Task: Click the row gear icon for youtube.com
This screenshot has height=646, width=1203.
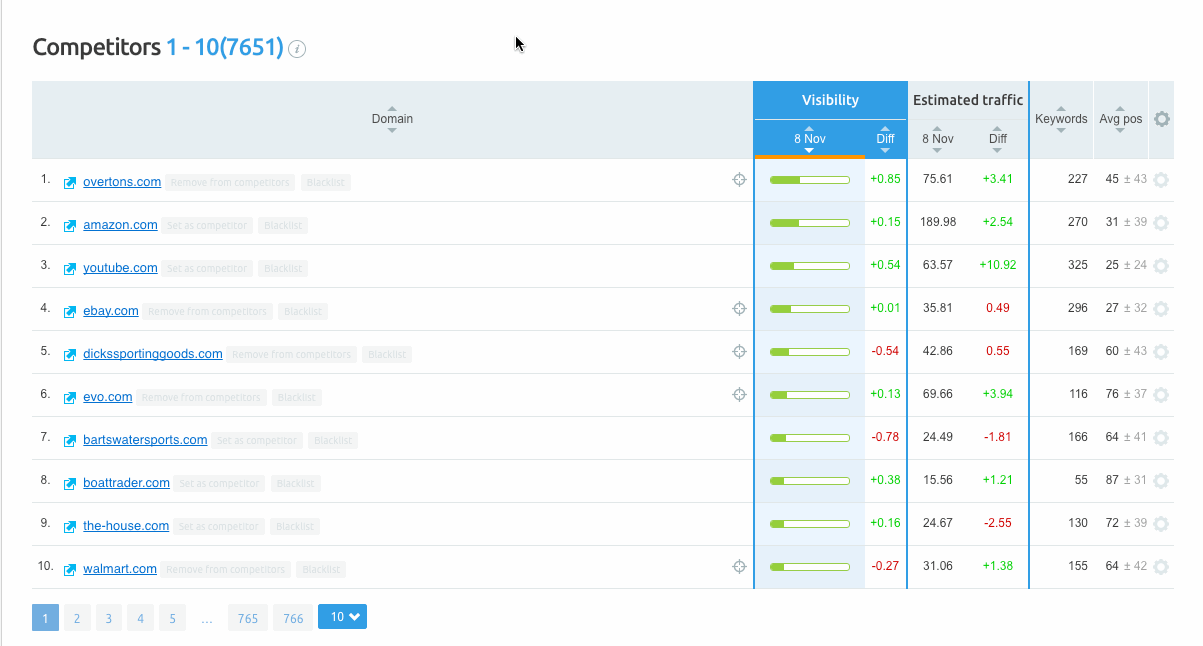Action: coord(1160,266)
